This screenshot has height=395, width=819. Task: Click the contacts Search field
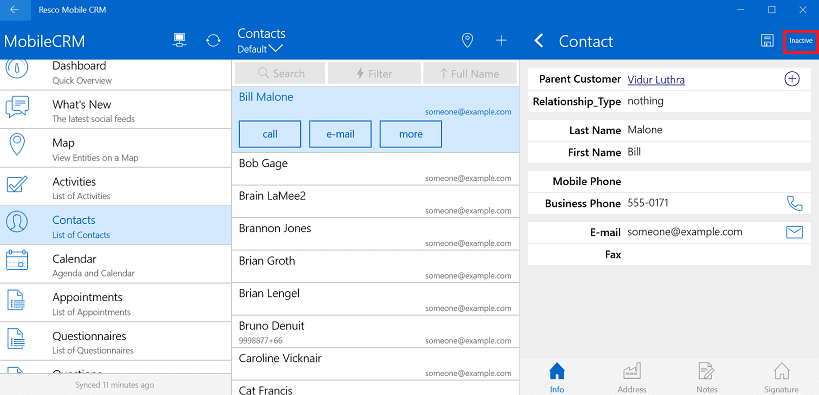[280, 74]
